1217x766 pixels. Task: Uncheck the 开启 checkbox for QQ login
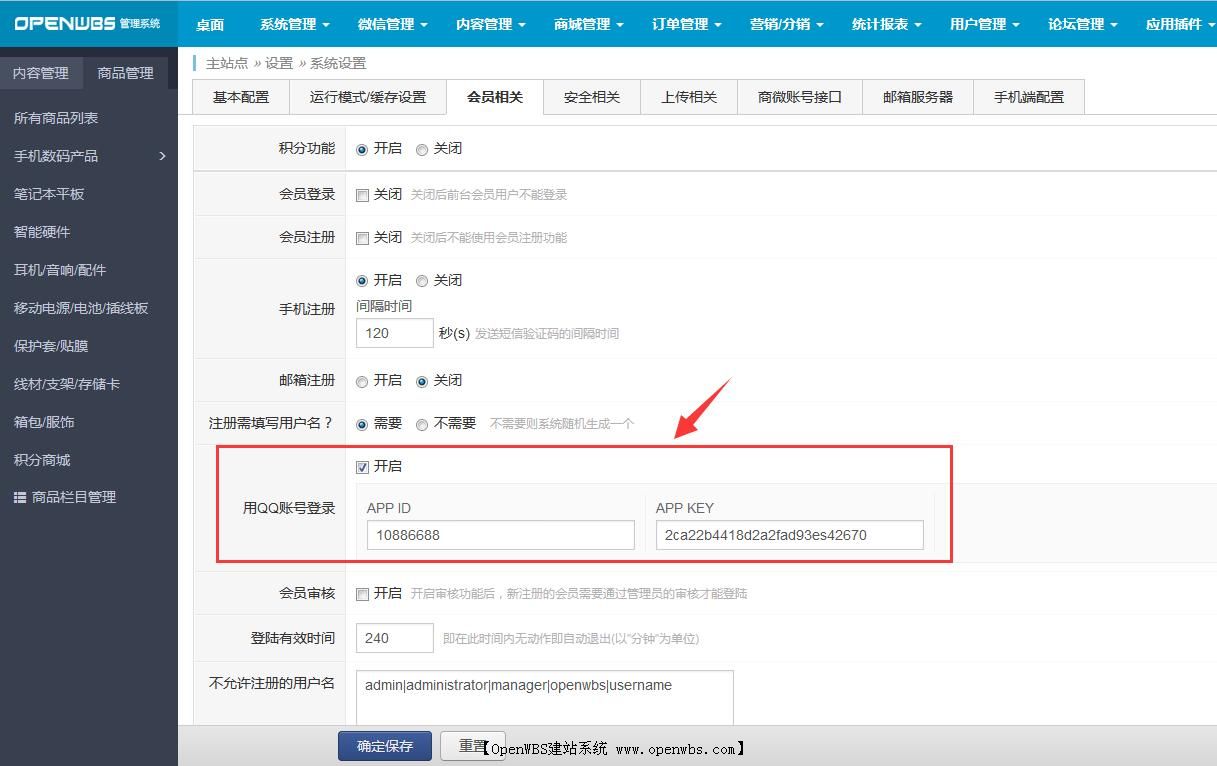[362, 467]
